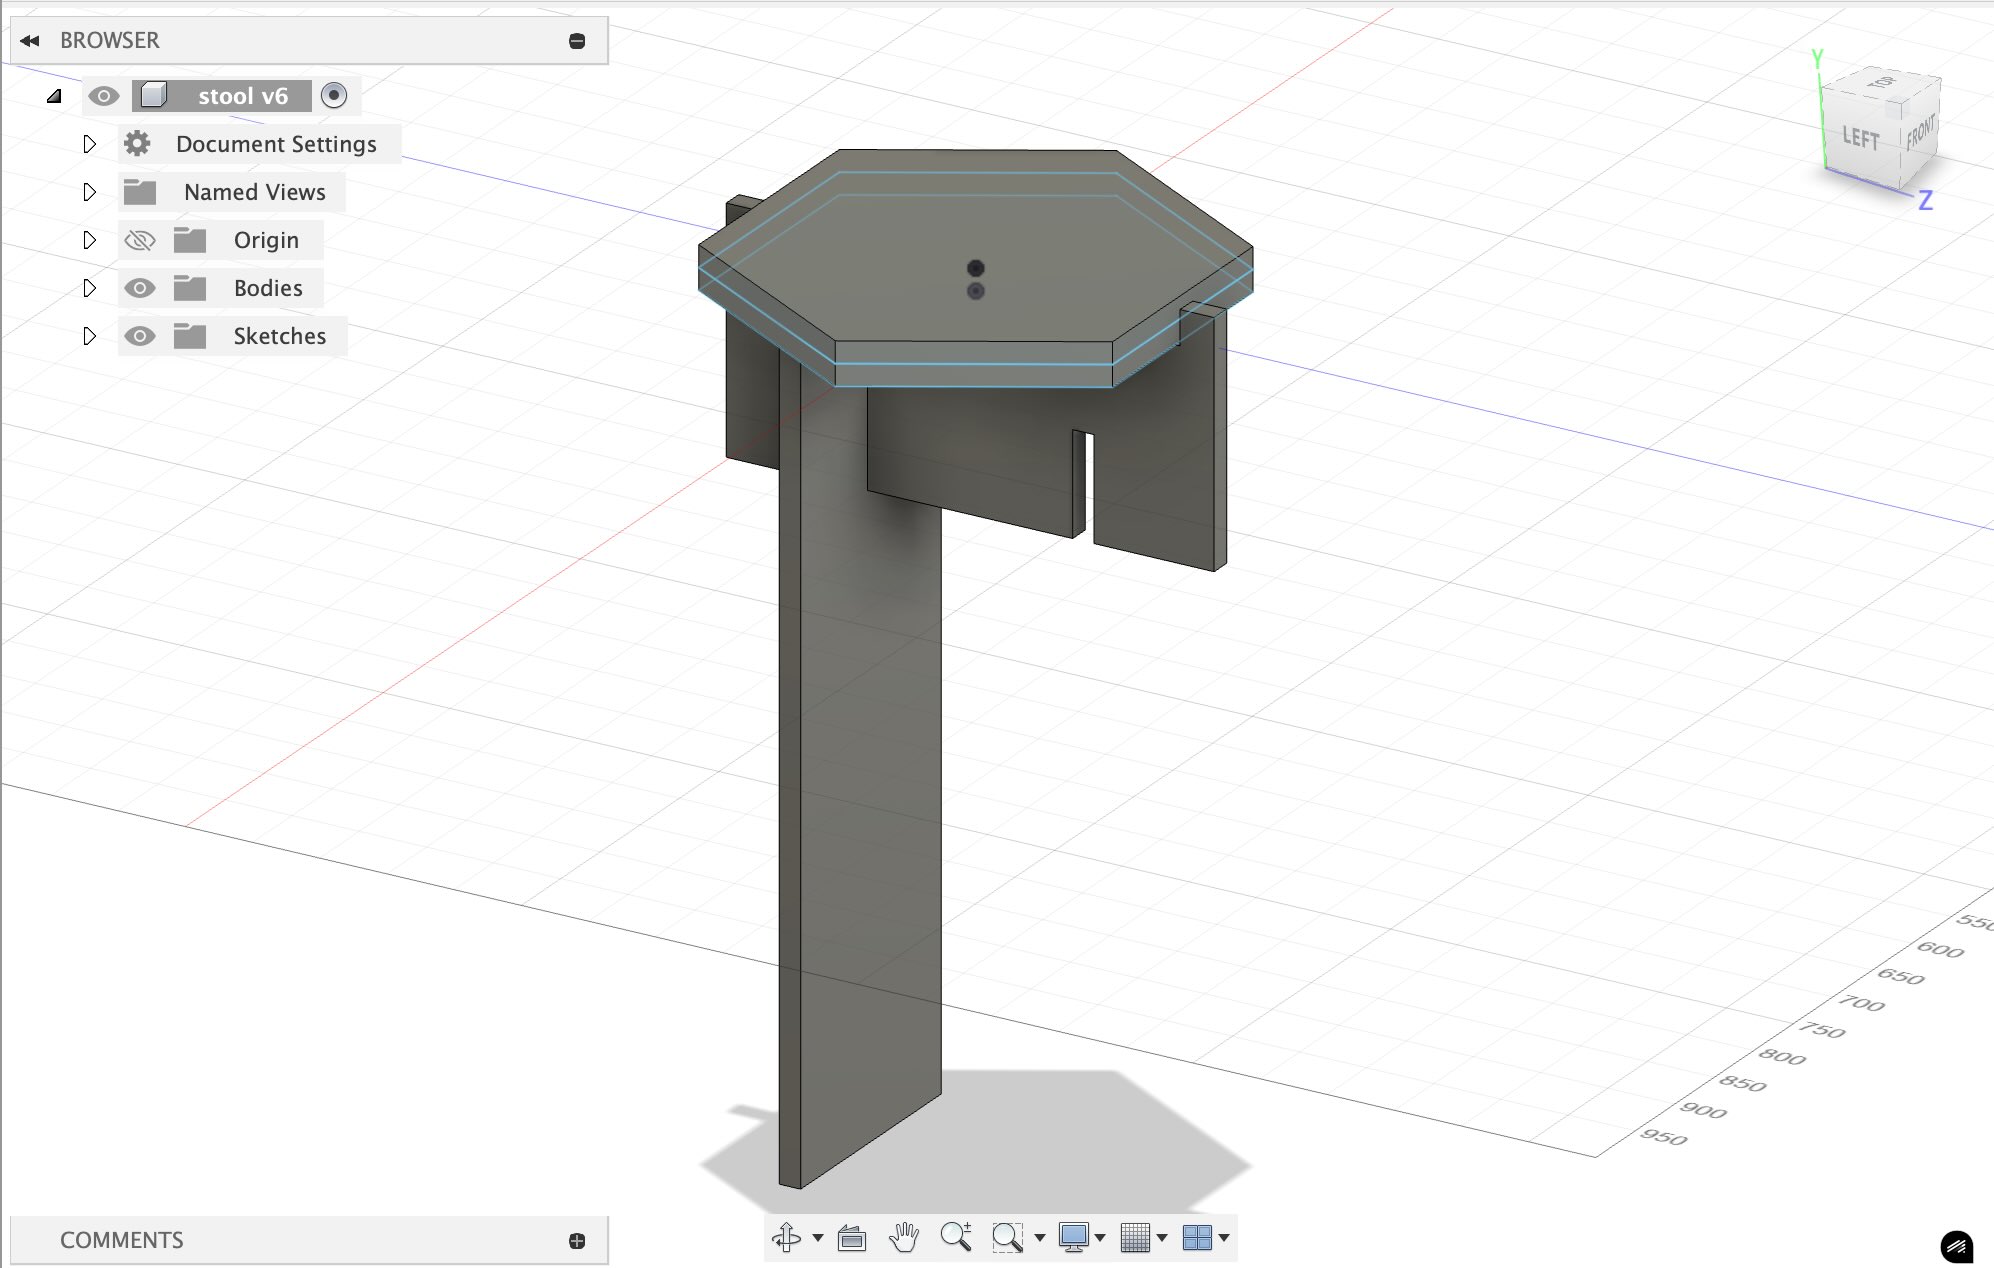Image resolution: width=1994 pixels, height=1268 pixels.
Task: Click the Viewports layout icon
Action: pyautogui.click(x=1196, y=1238)
